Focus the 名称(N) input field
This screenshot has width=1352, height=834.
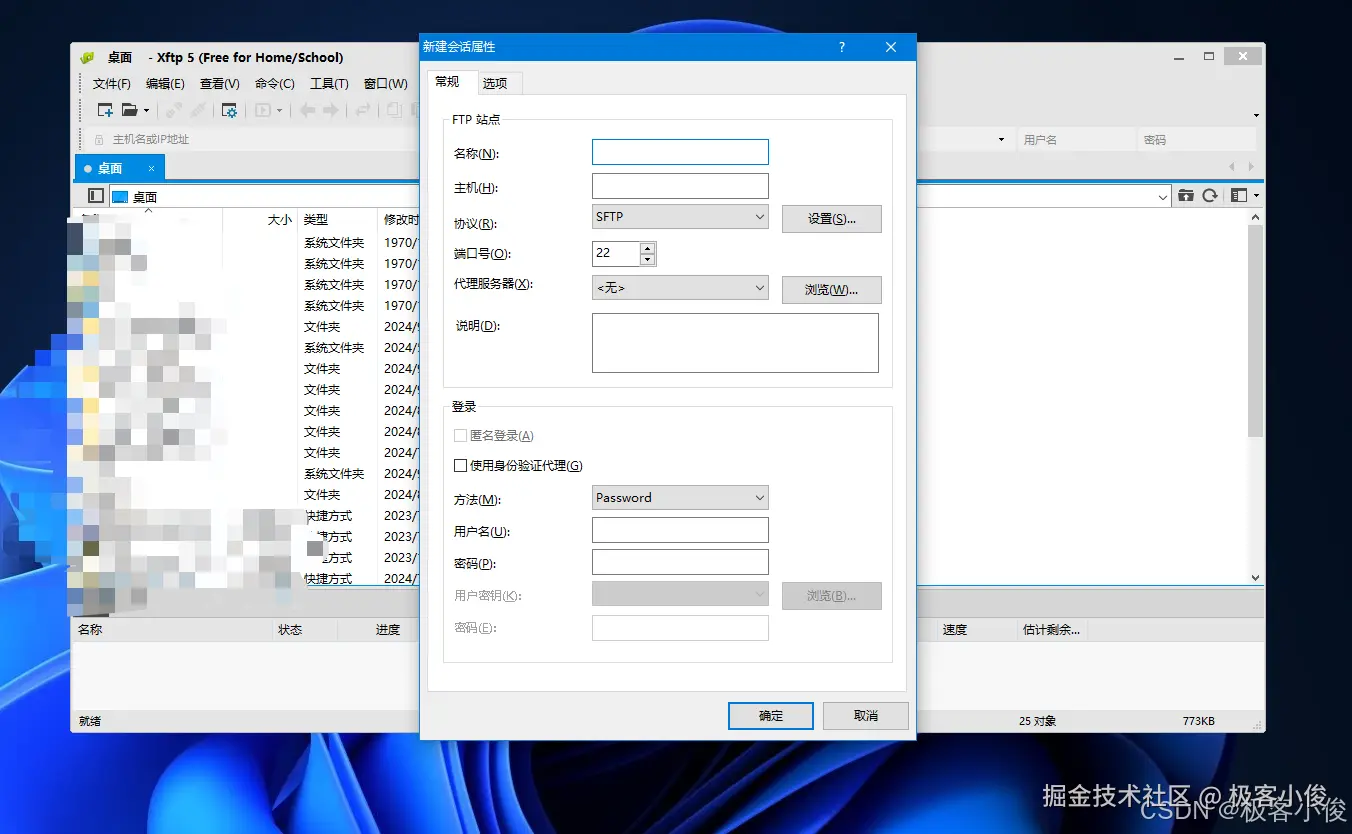[x=680, y=152]
